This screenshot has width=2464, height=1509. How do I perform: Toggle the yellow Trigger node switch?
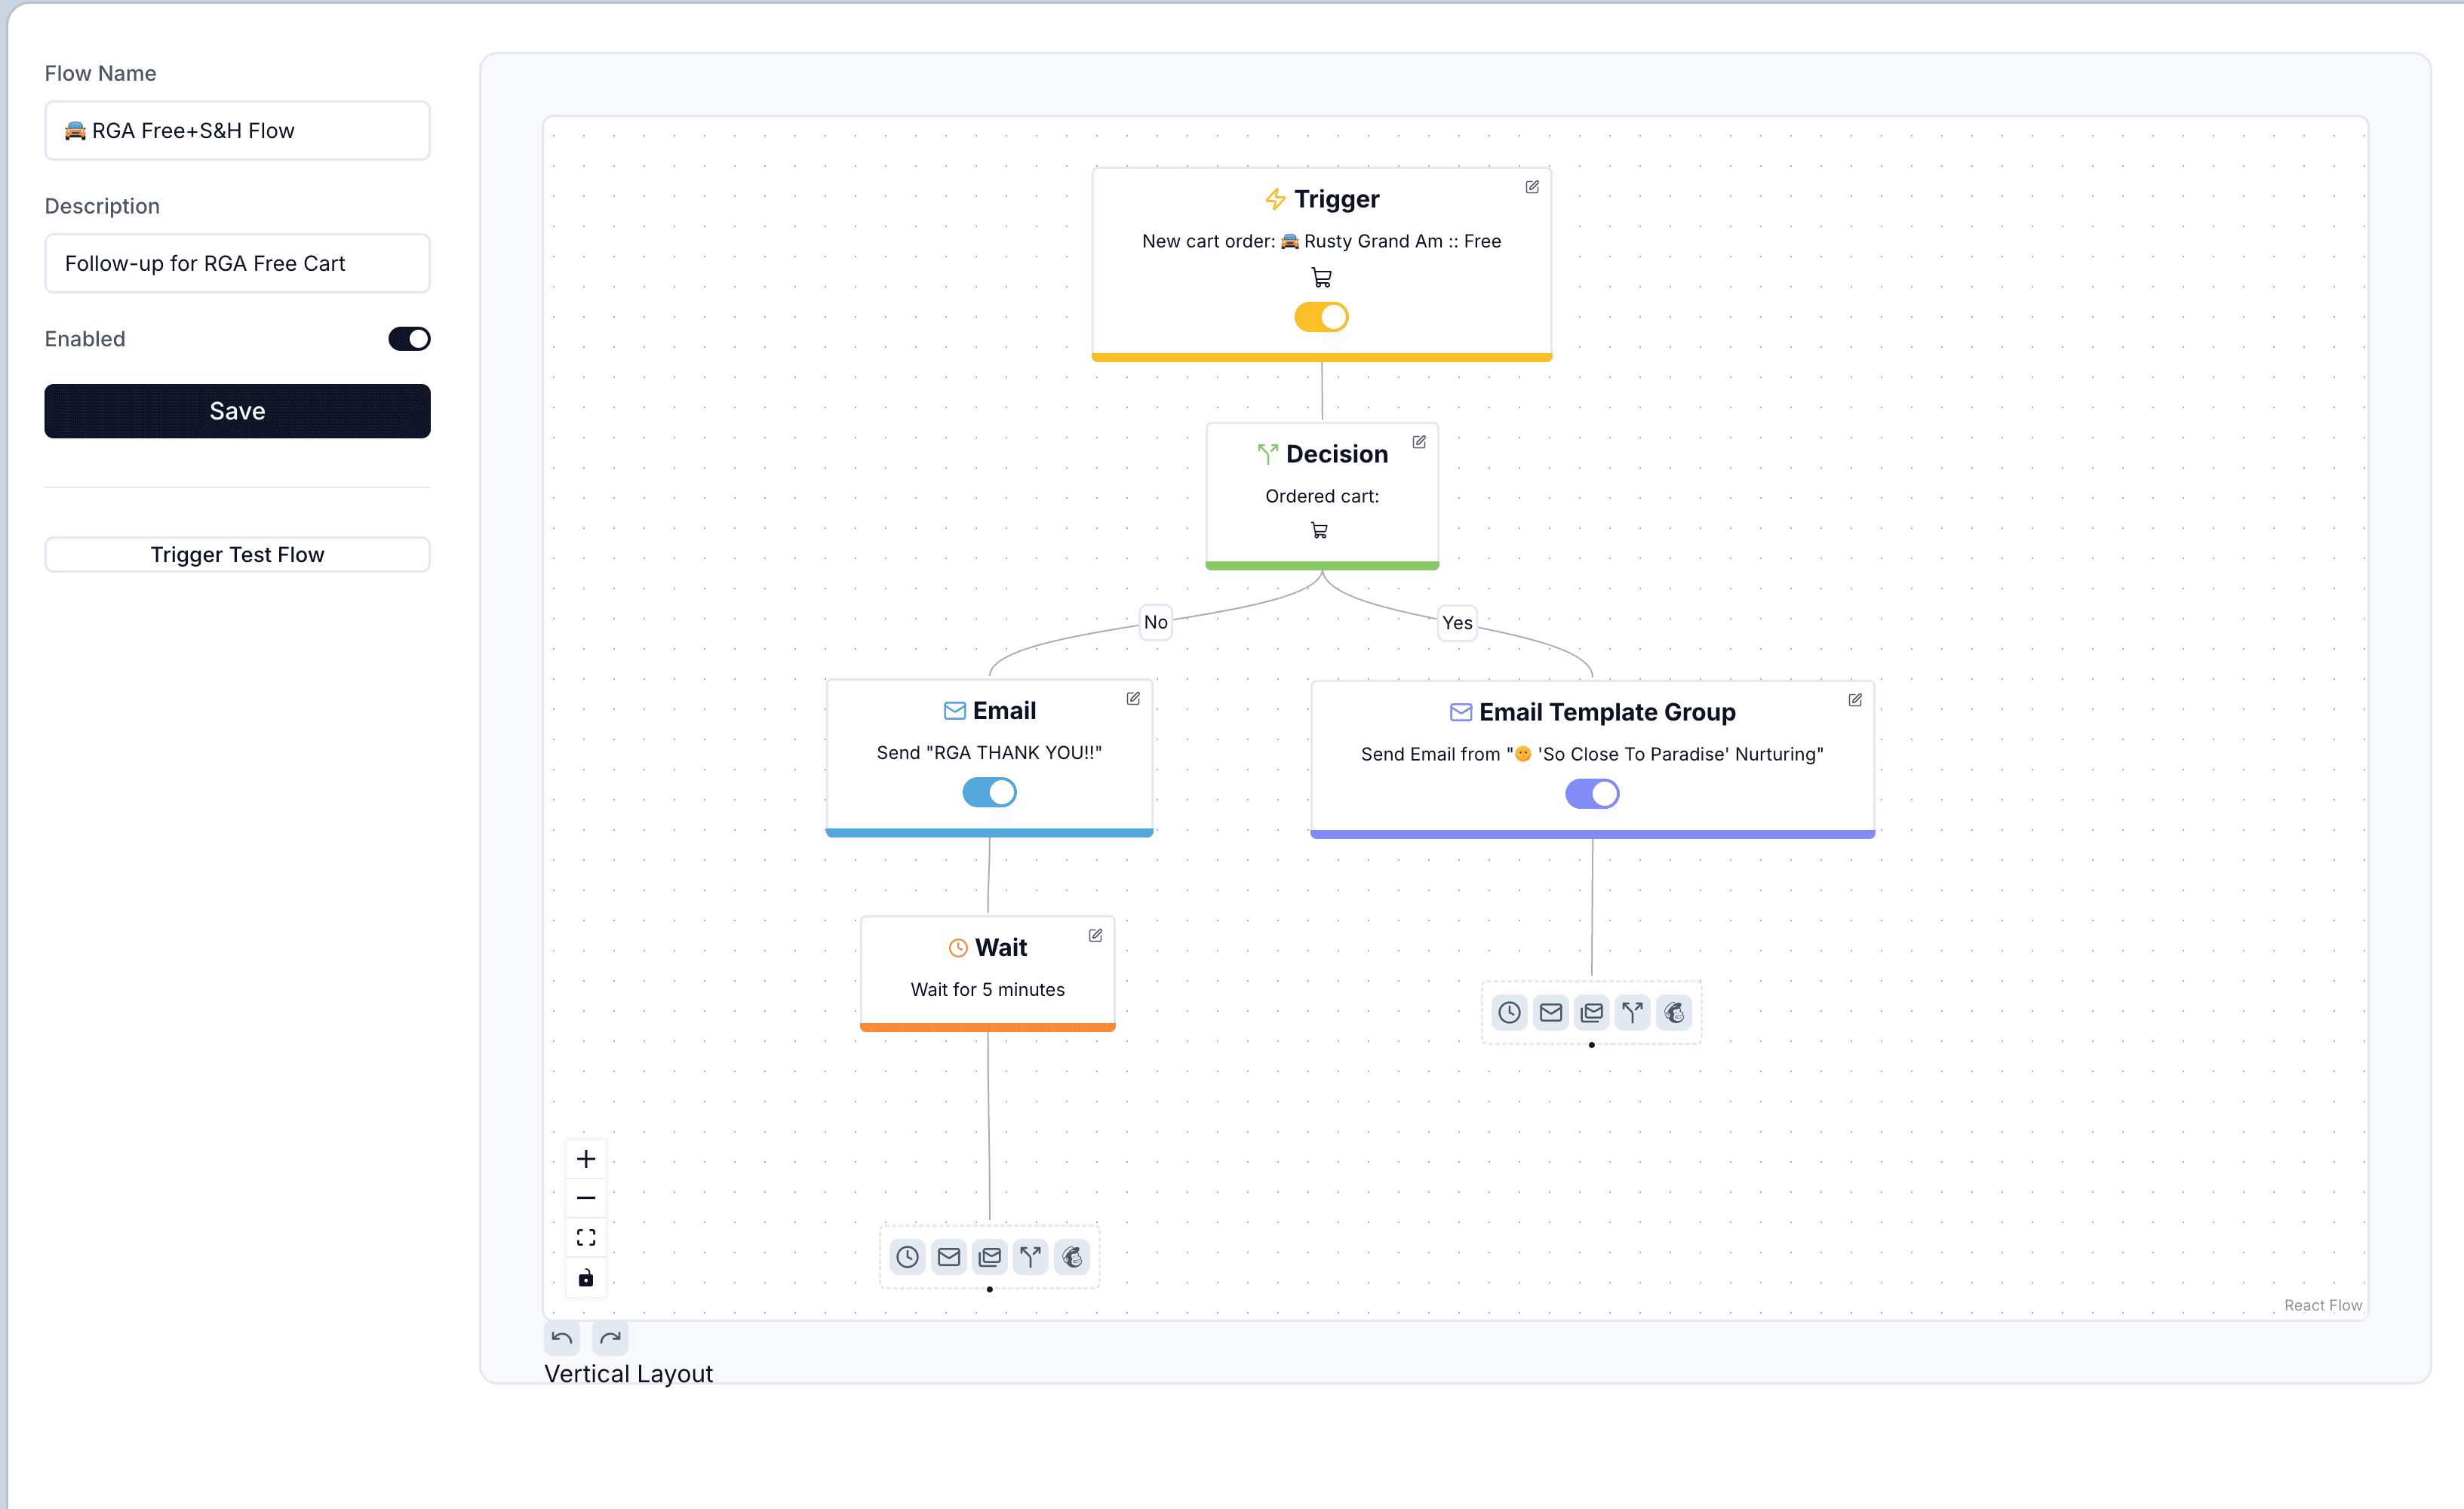1321,317
